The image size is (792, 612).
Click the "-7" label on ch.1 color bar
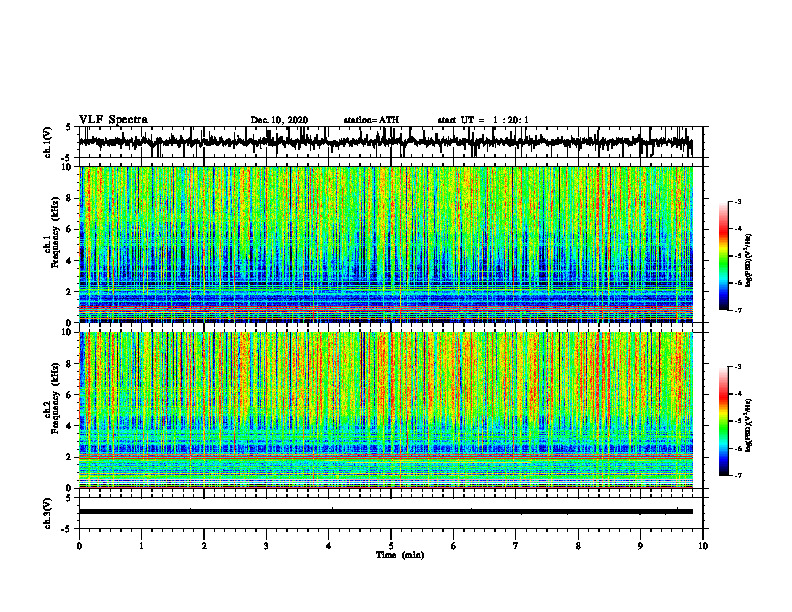pyautogui.click(x=738, y=310)
